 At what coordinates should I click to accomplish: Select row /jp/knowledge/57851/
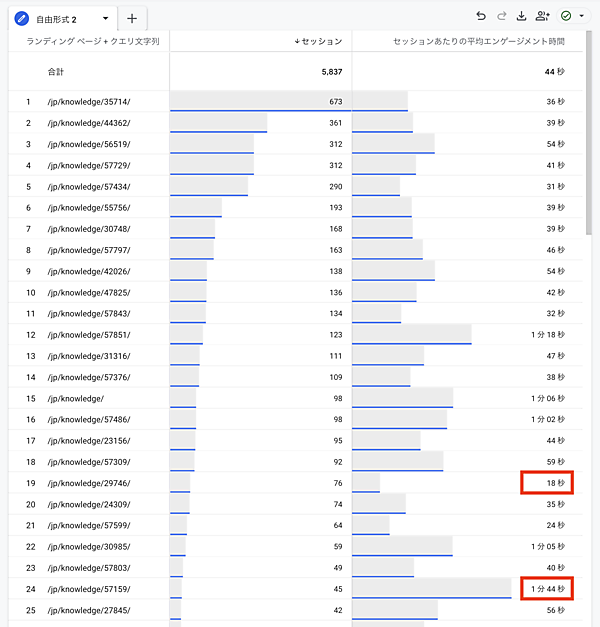(x=88, y=335)
